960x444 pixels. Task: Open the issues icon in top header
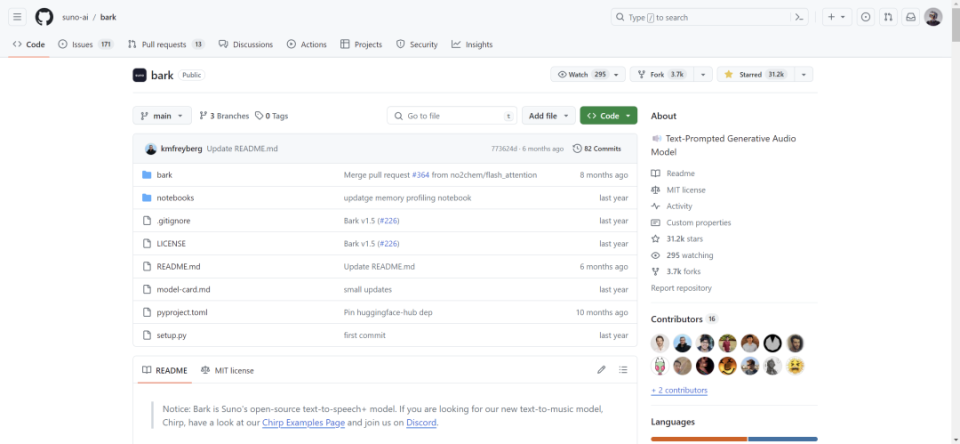coord(865,17)
